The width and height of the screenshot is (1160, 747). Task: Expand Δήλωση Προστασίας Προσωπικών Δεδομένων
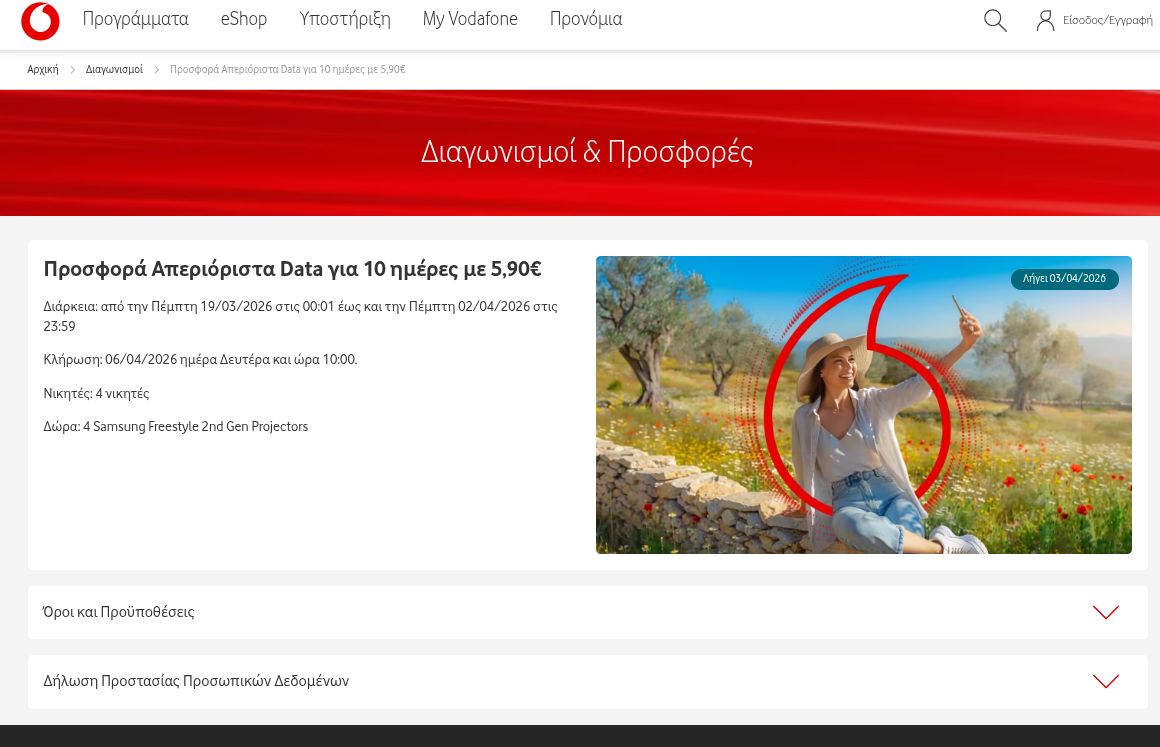point(196,681)
